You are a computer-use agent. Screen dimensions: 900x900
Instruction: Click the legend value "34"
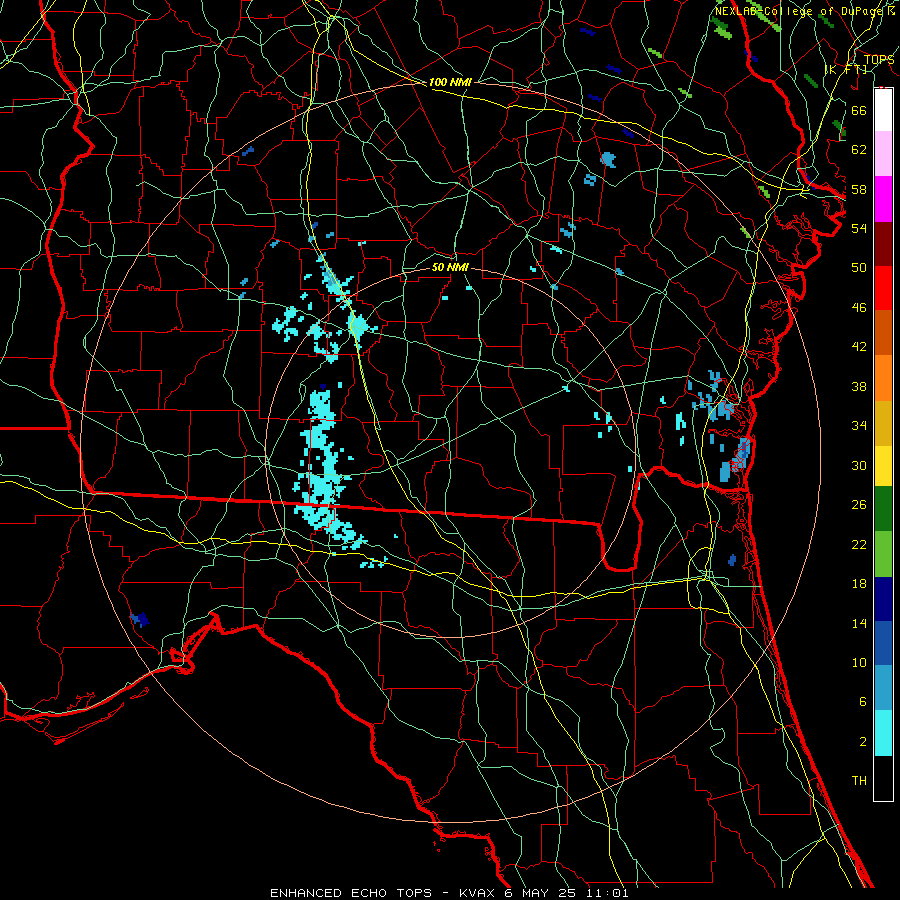click(x=859, y=425)
